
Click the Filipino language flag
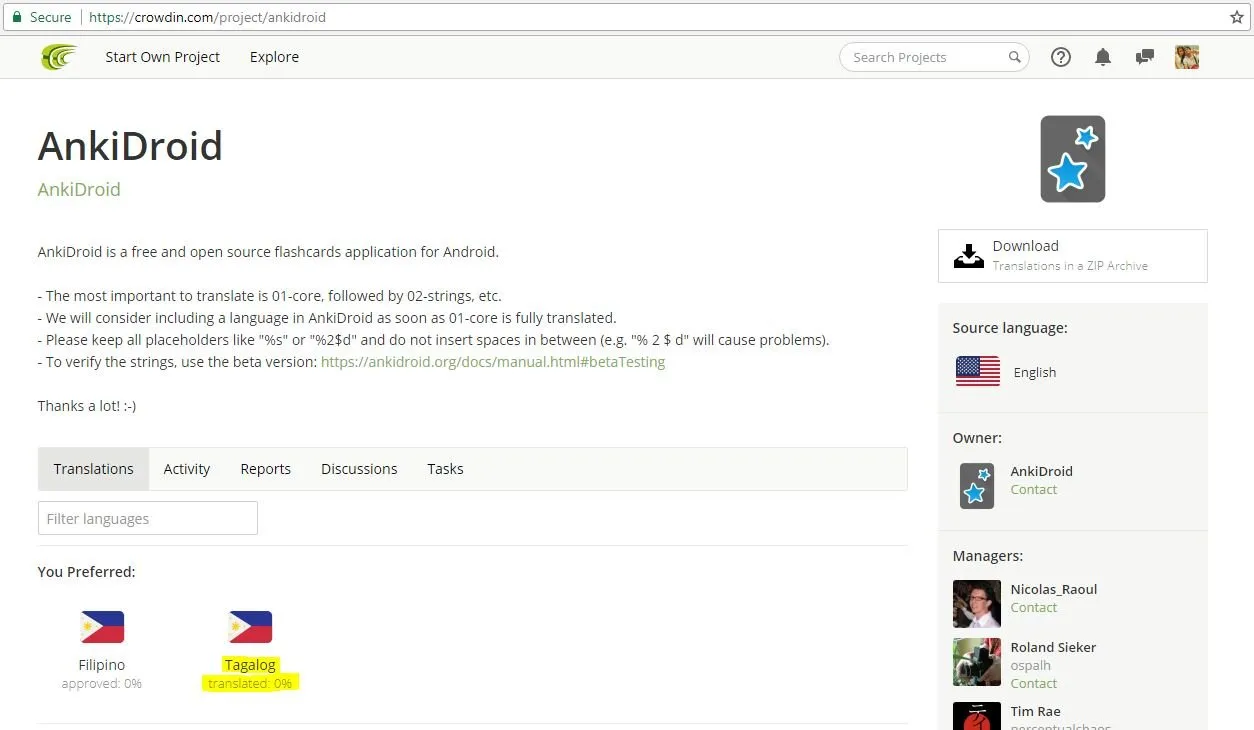[x=102, y=627]
